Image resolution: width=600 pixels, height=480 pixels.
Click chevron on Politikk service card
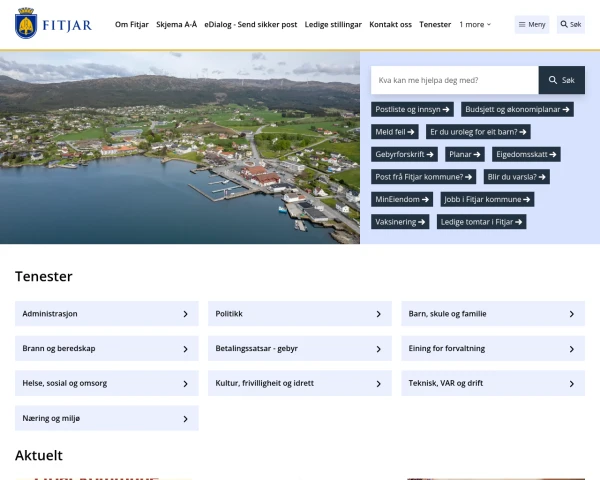click(x=378, y=314)
